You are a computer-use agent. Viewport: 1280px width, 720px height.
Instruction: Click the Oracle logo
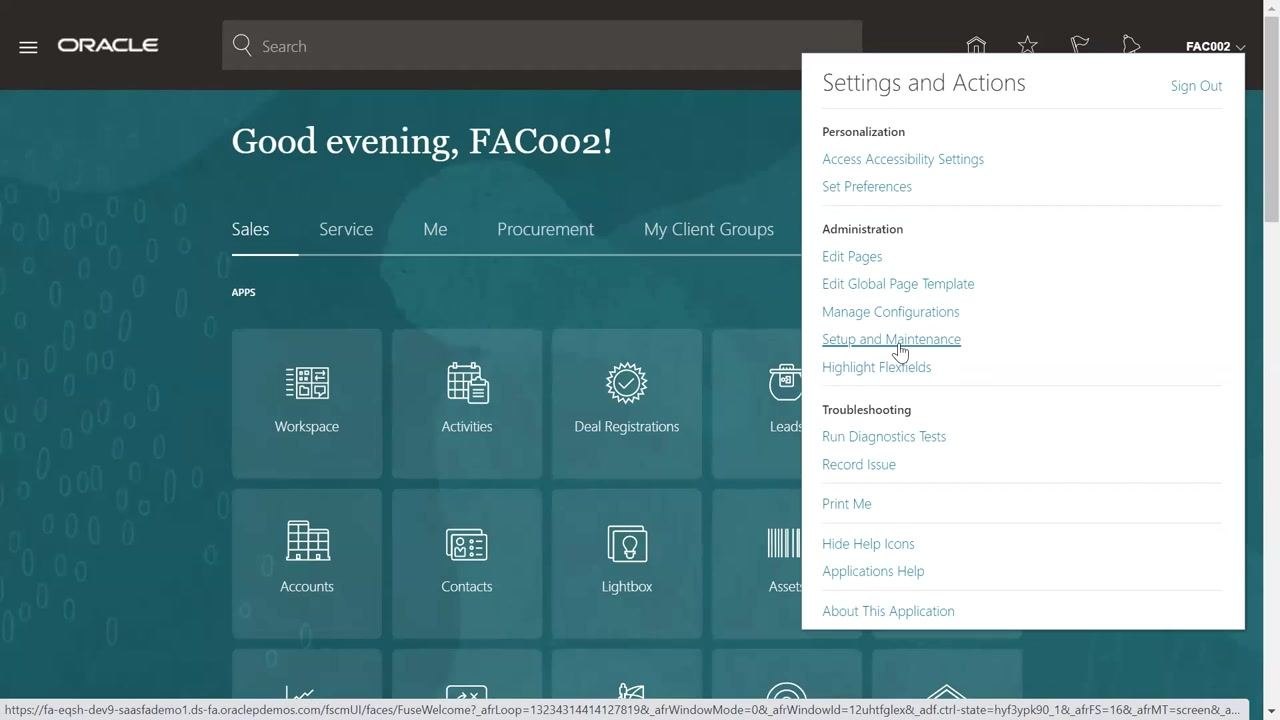coord(108,46)
